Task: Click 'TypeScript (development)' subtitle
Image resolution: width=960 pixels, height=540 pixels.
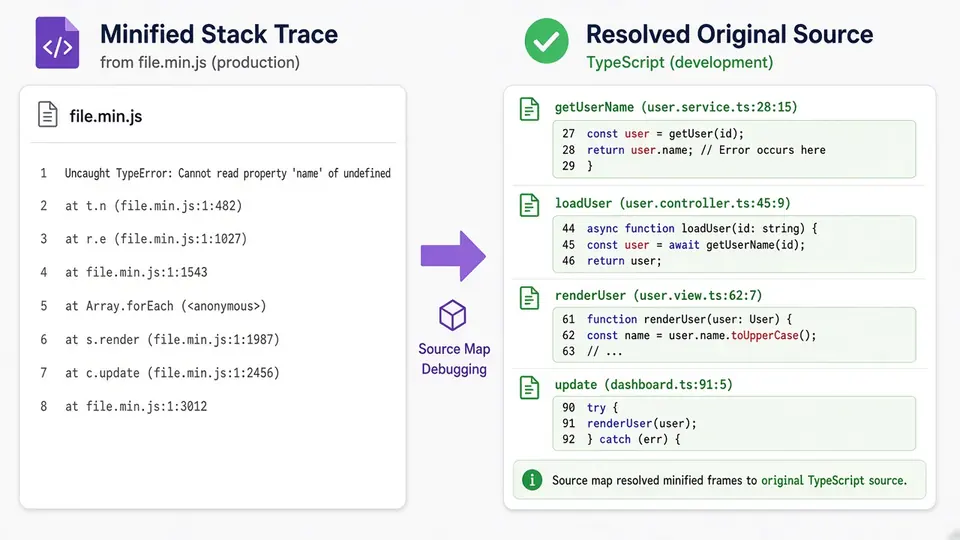Action: coord(680,62)
